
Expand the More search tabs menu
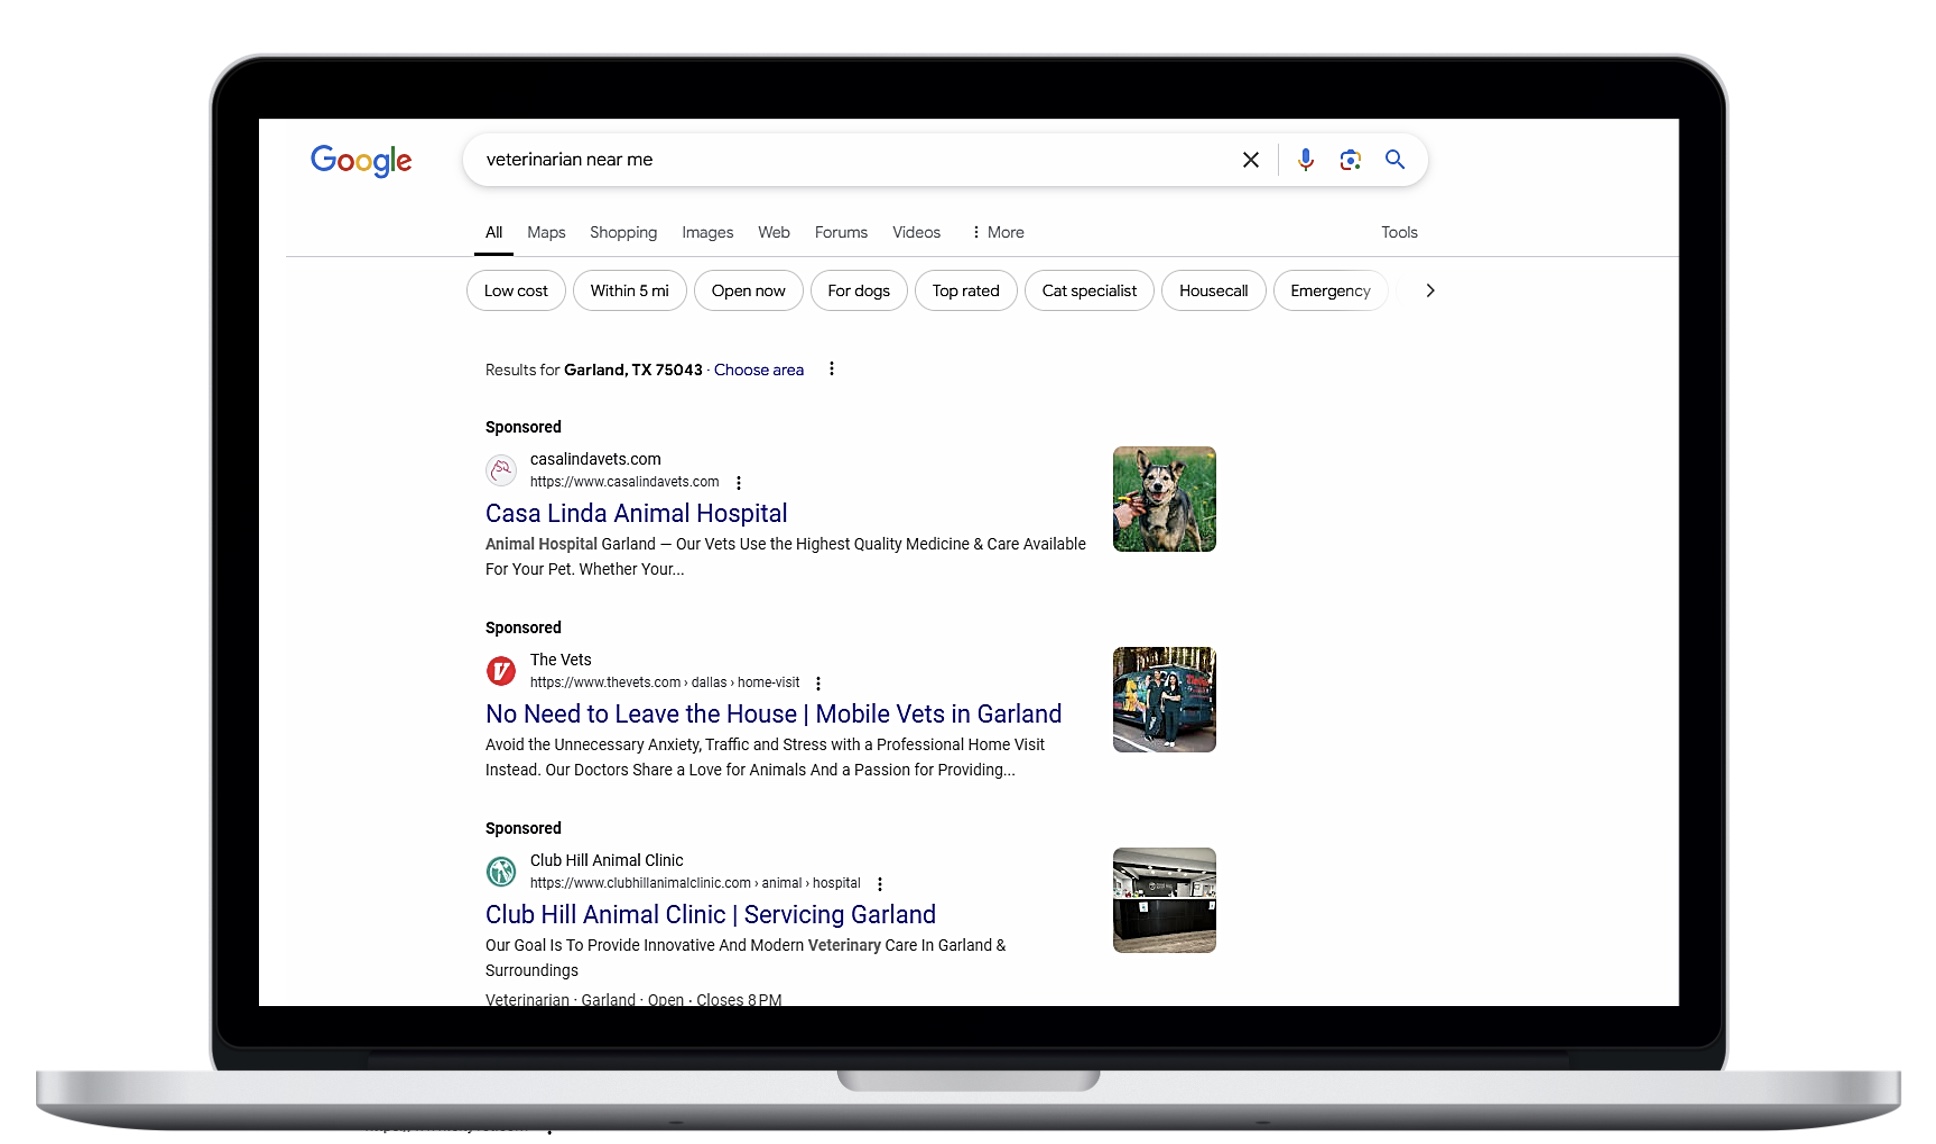(x=997, y=232)
